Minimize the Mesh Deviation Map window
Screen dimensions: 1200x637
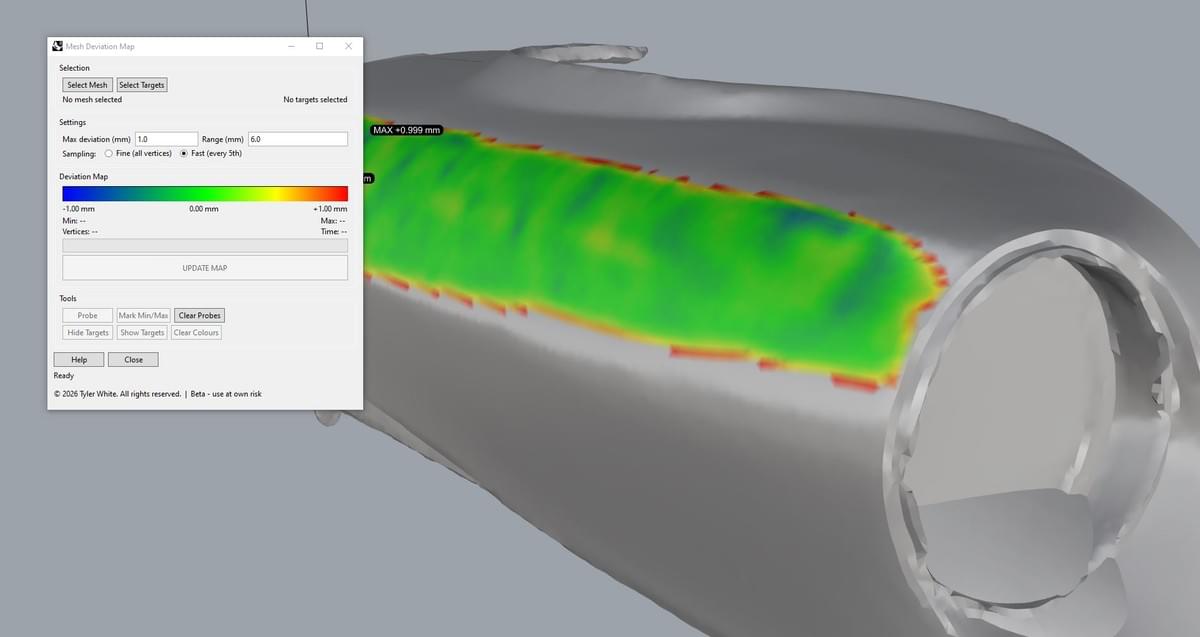coord(291,46)
